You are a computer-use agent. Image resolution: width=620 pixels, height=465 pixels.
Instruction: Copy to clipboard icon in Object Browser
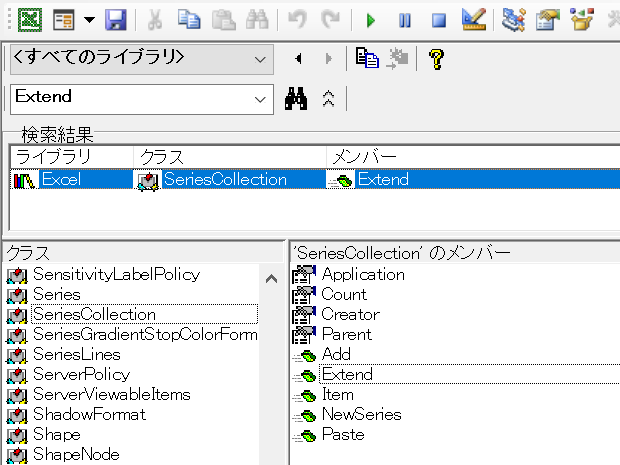367,59
